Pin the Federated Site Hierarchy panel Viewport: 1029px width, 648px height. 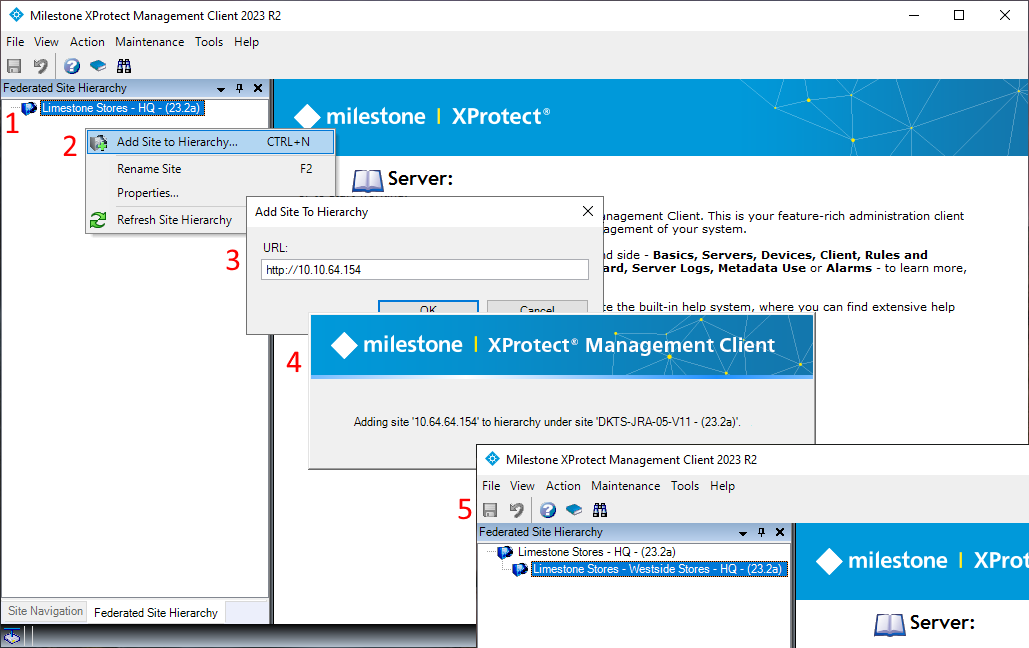[x=240, y=88]
